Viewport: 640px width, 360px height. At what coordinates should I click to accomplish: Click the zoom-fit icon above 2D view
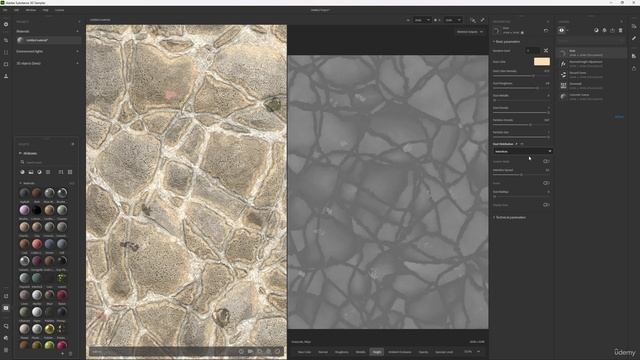[x=473, y=20]
